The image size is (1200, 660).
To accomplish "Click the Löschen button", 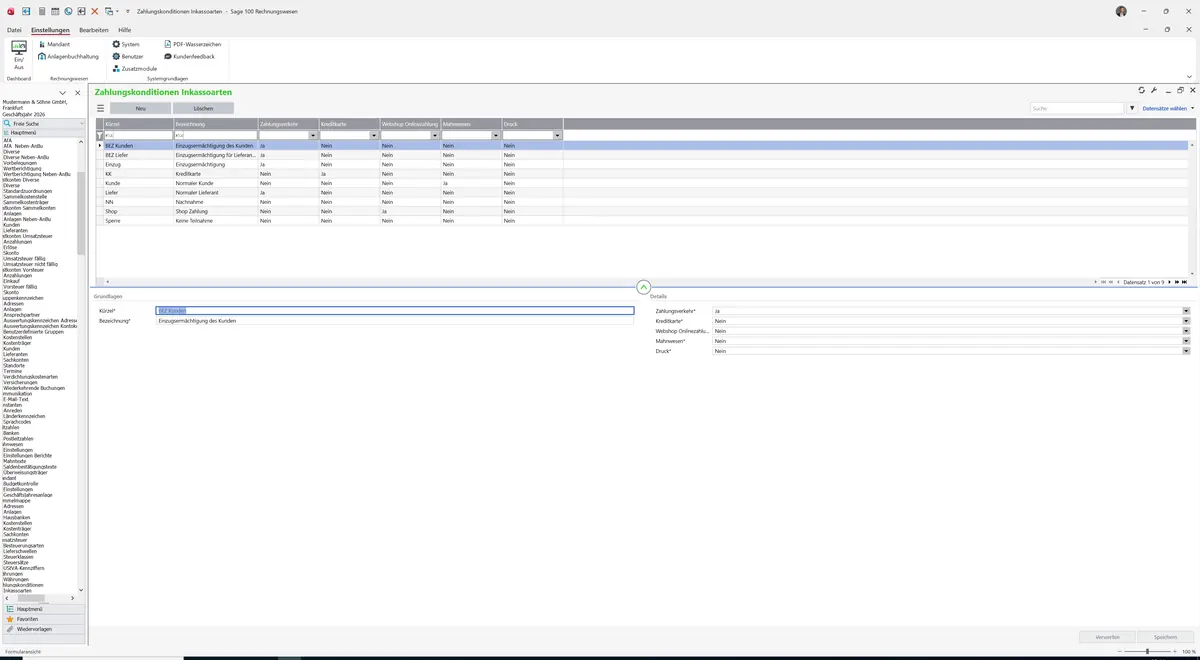I will point(203,108).
